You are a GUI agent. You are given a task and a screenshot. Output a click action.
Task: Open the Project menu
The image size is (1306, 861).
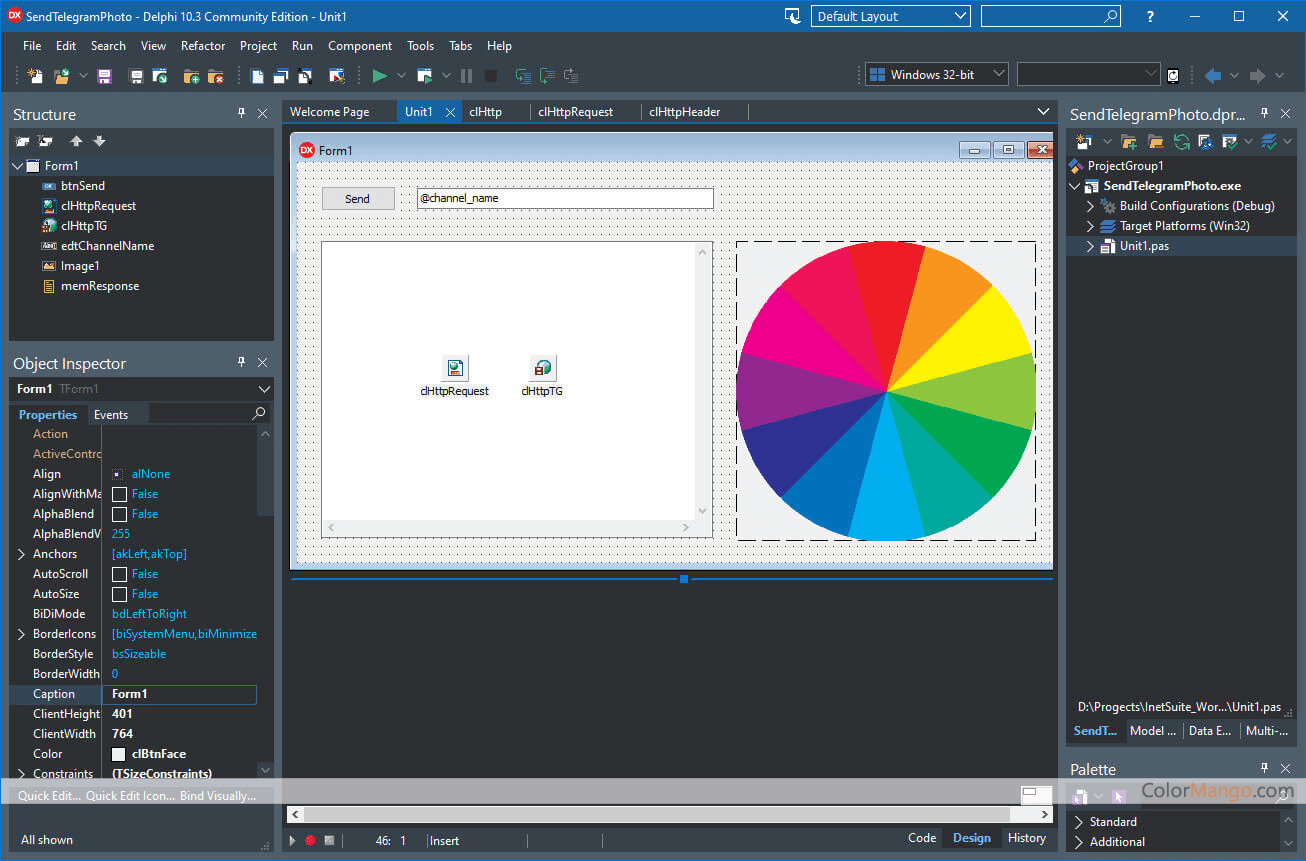click(x=258, y=46)
